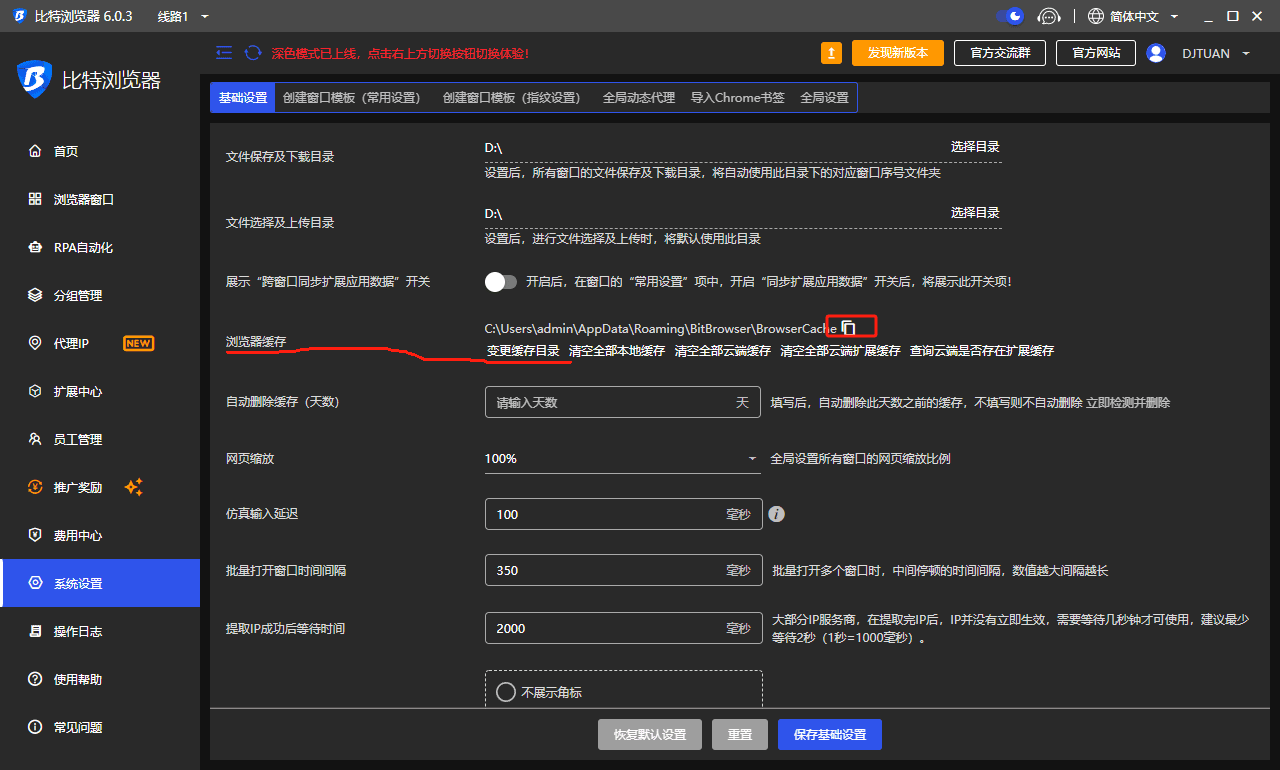Click the 批量打开窗口时间间隔 input field
This screenshot has width=1280, height=770.
[x=622, y=570]
